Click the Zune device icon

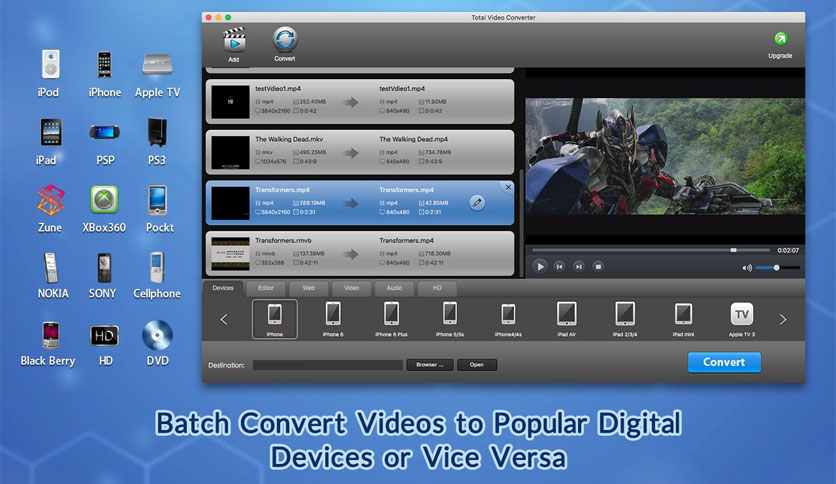coord(51,200)
